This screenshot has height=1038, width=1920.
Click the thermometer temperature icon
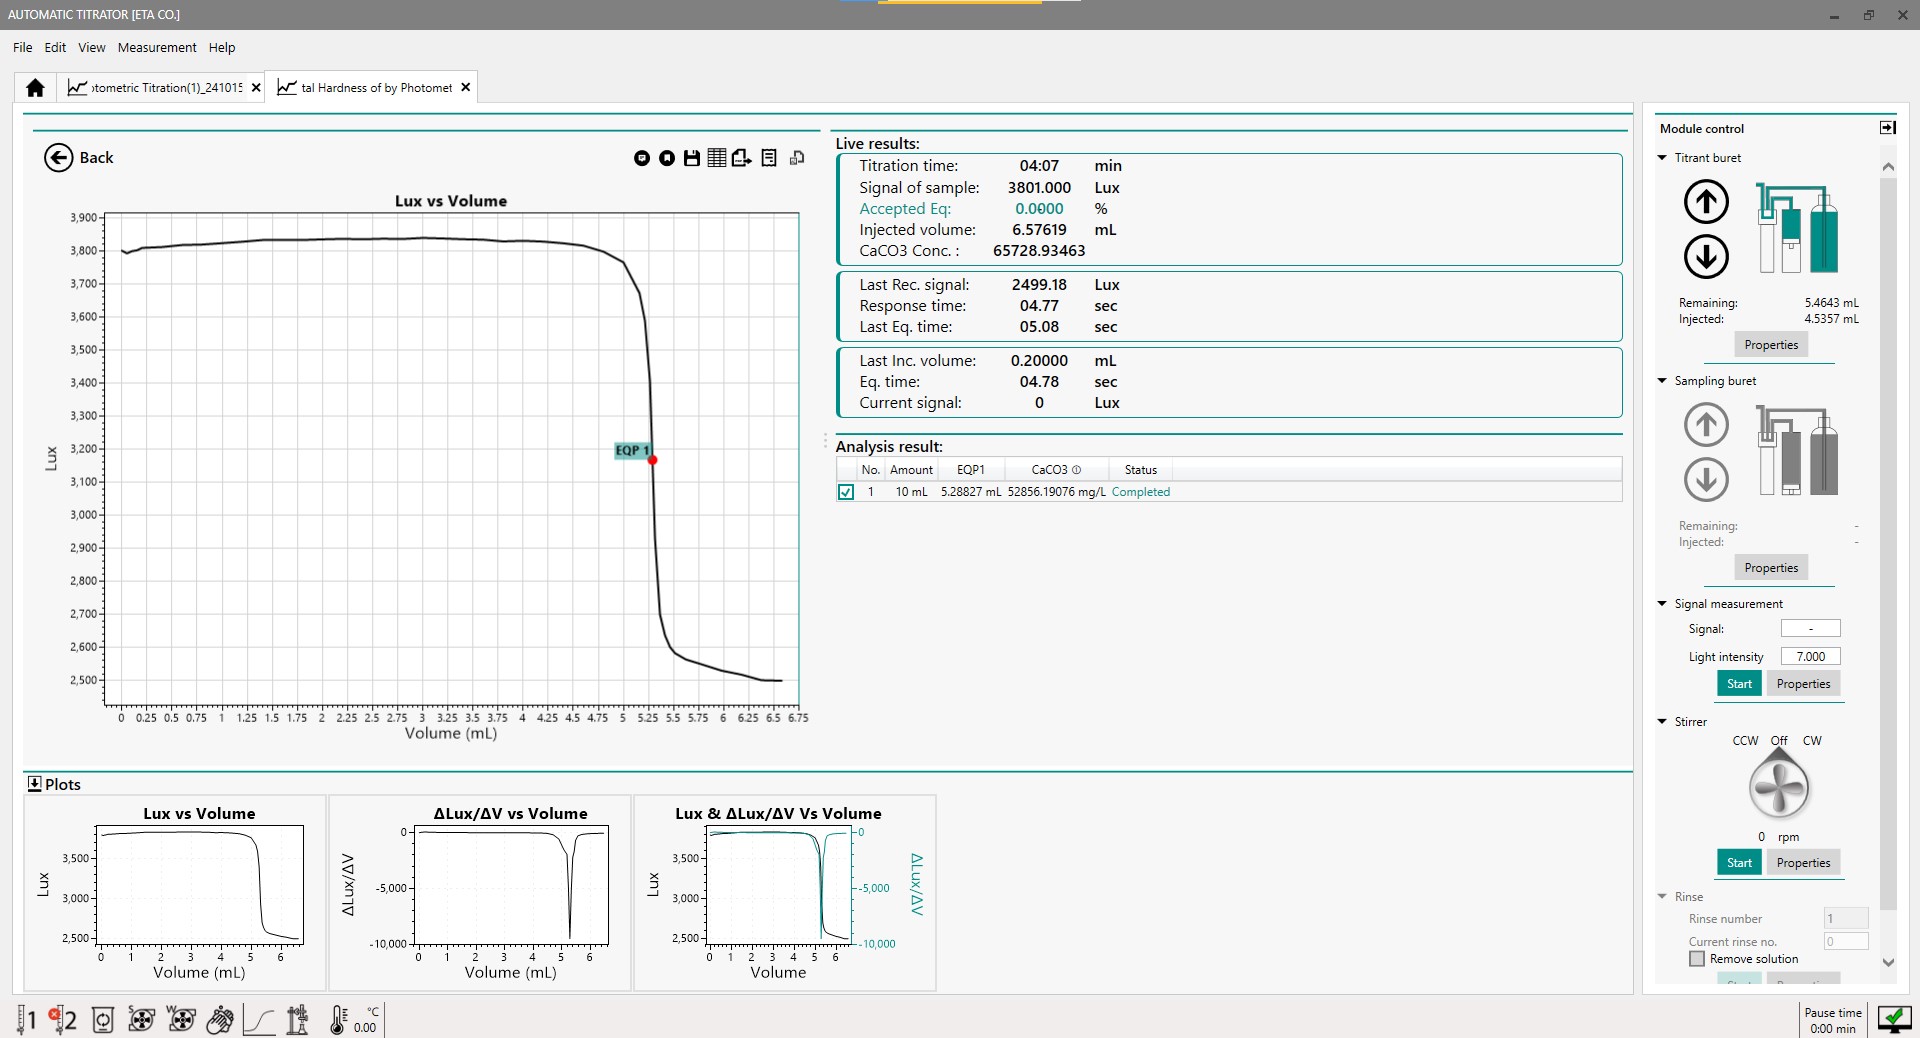click(x=338, y=1020)
